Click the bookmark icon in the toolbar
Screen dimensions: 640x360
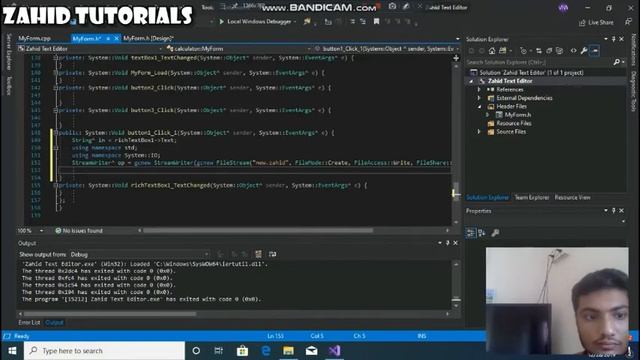[x=376, y=21]
